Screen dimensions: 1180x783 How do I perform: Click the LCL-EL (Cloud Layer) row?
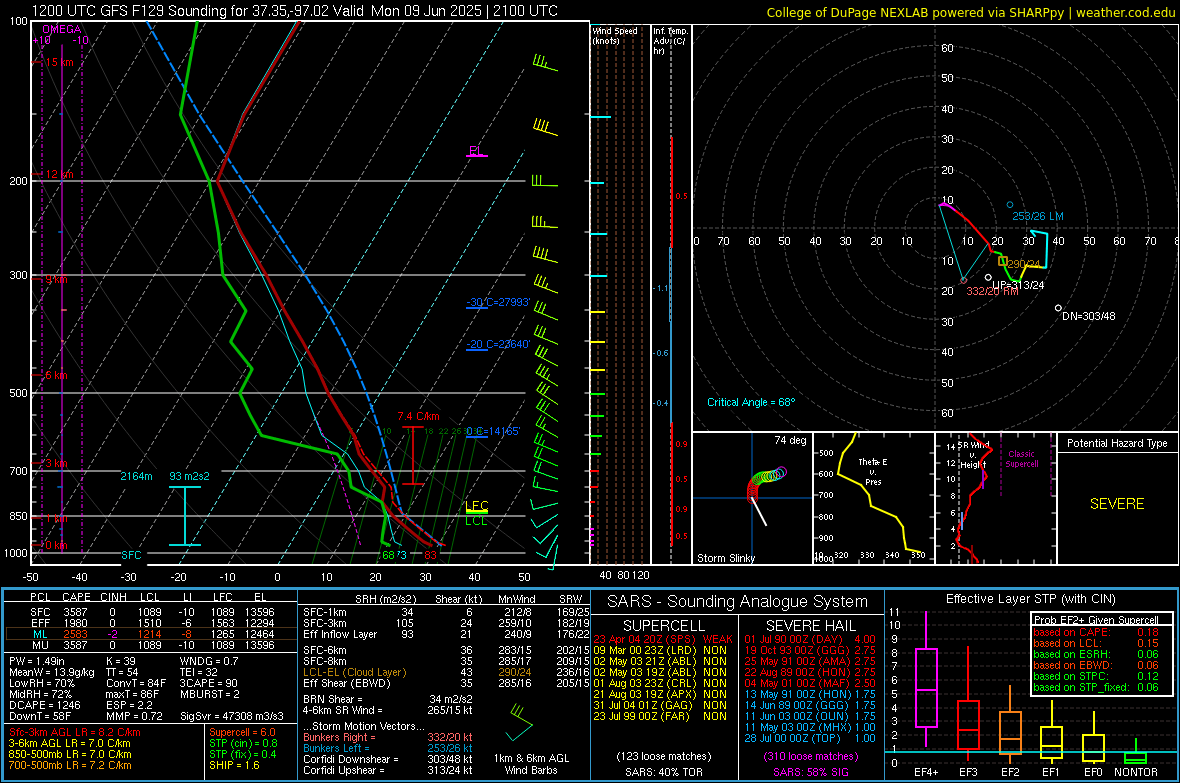[x=446, y=672]
